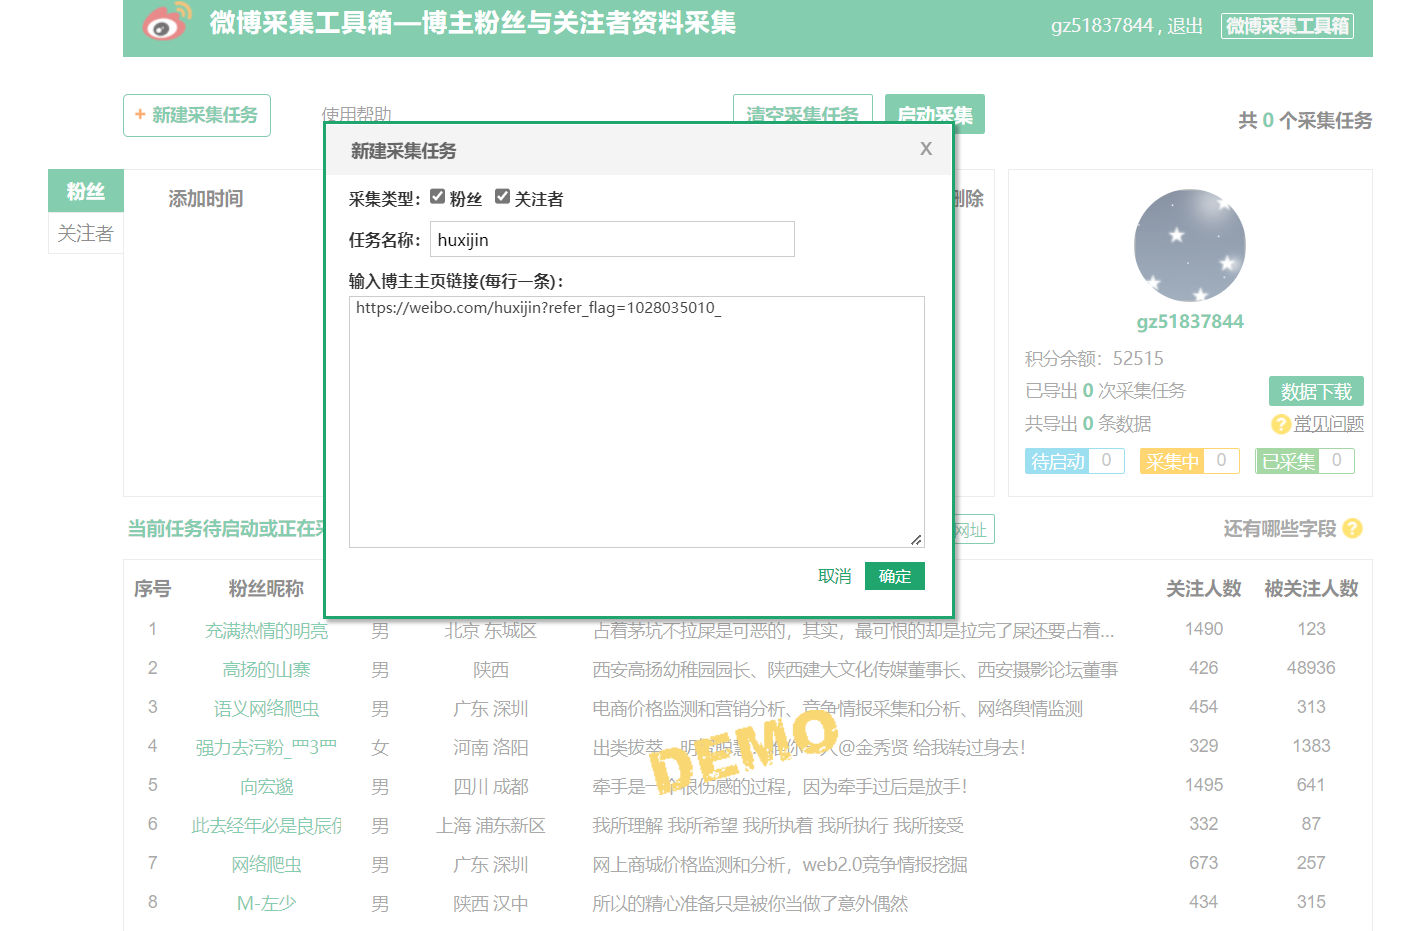Open fan profile 高扬的山寨
The image size is (1412, 931).
click(x=266, y=669)
